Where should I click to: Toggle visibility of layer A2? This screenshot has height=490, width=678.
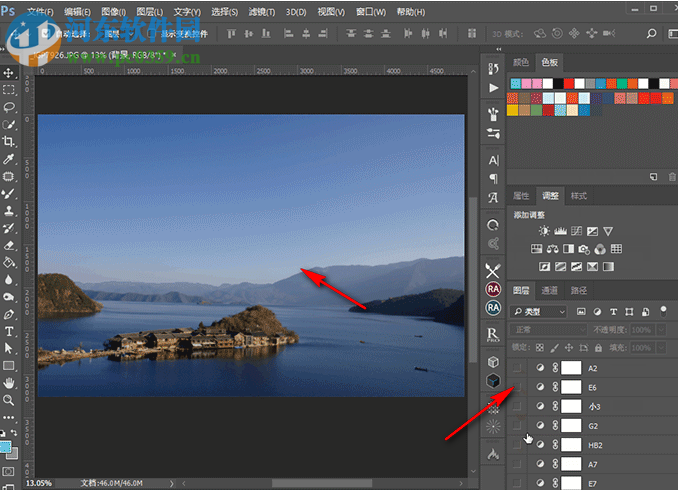[517, 368]
